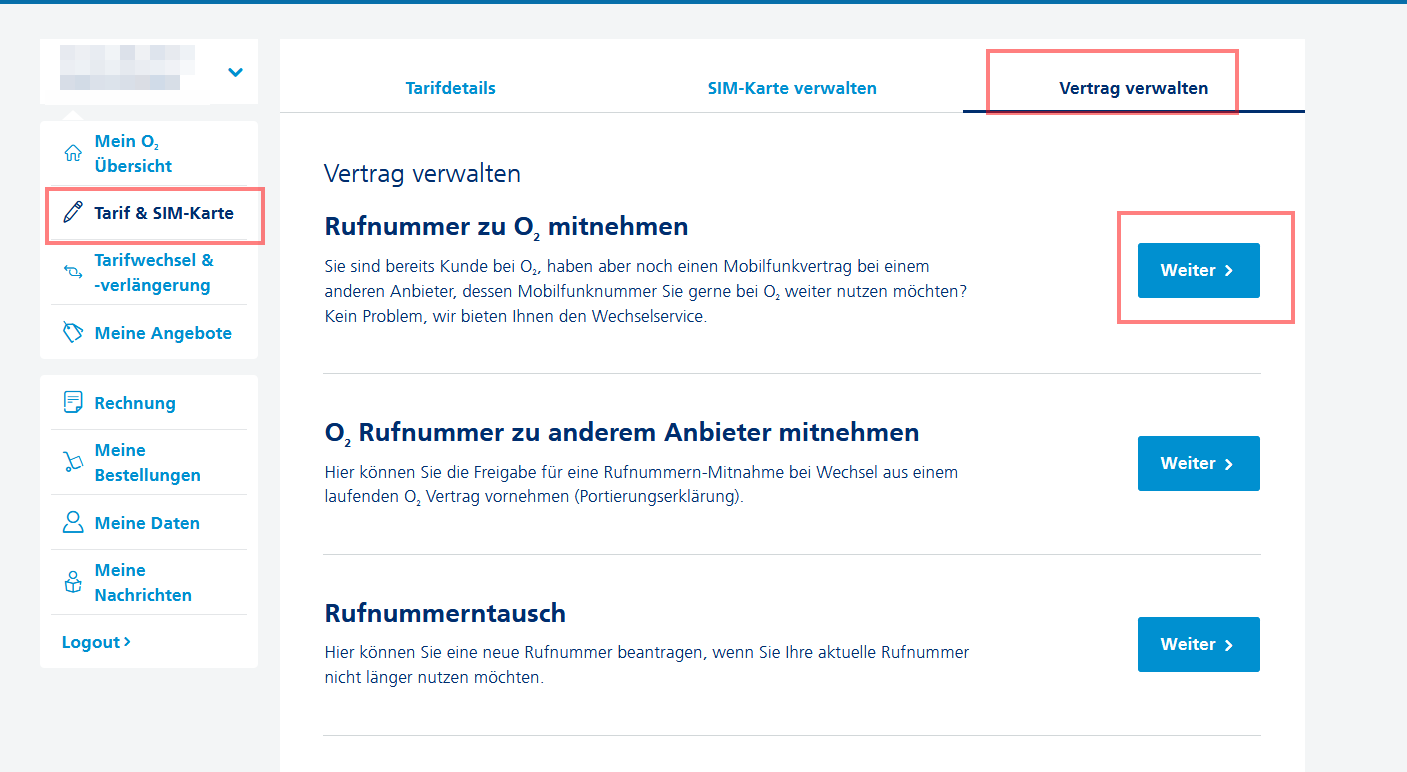This screenshot has height=772, width=1407.
Task: Select the Vertrag verwalten tab
Action: 1134,88
